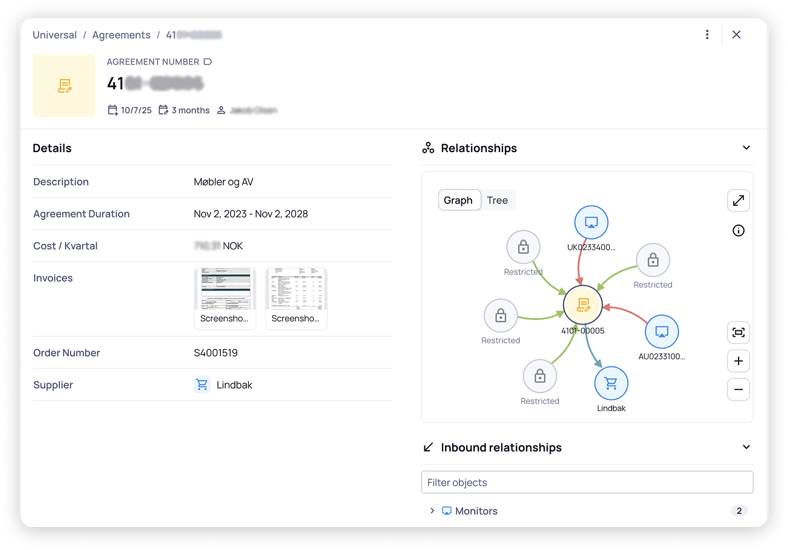This screenshot has height=550, width=788.
Task: Switch to Tree view
Action: 497,200
